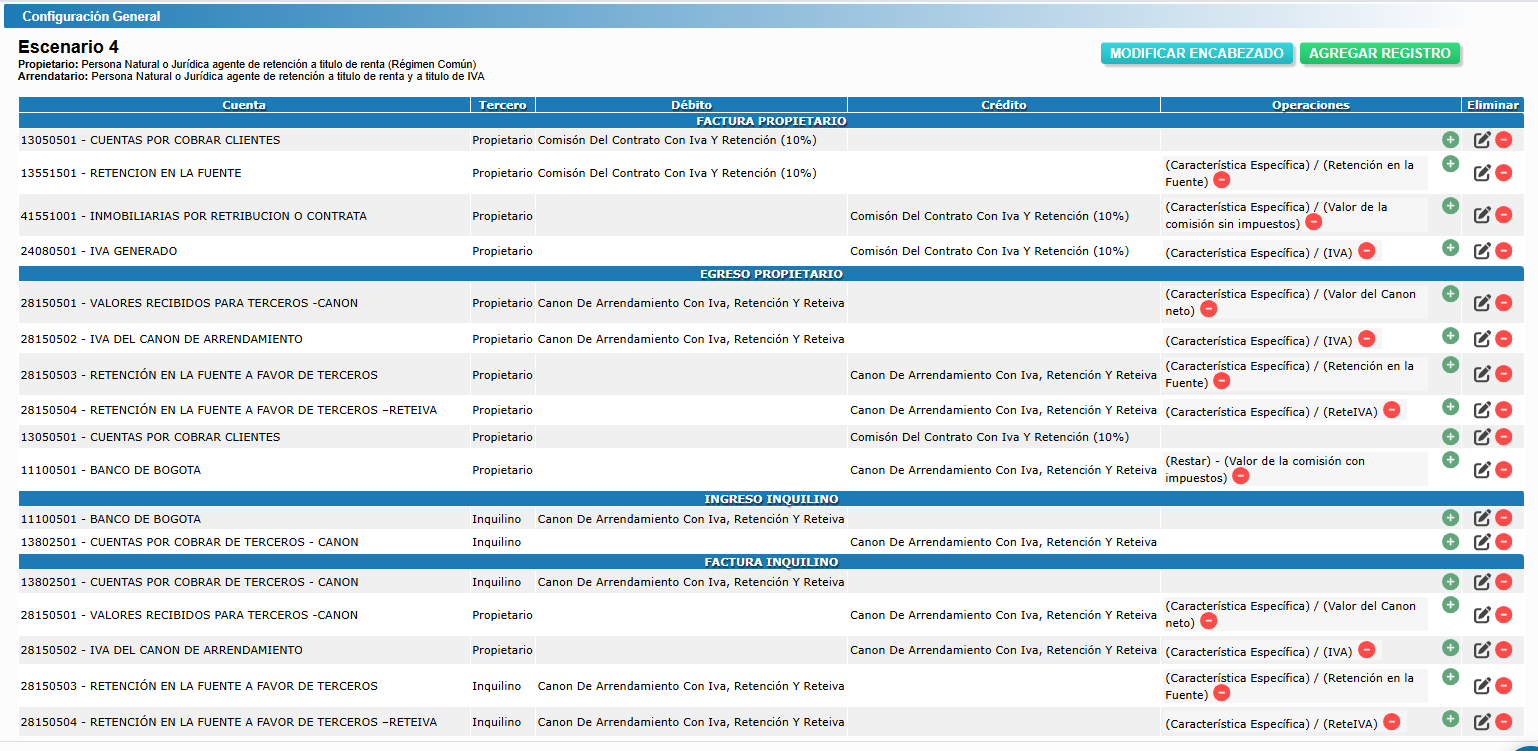Remove ReteIVA operation in Egreso Propietario section
Viewport: 1538px width, 751px height.
[x=1391, y=410]
